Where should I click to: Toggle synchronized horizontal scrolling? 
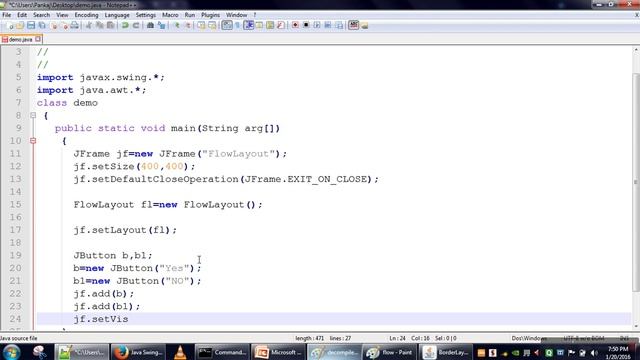pos(212,25)
